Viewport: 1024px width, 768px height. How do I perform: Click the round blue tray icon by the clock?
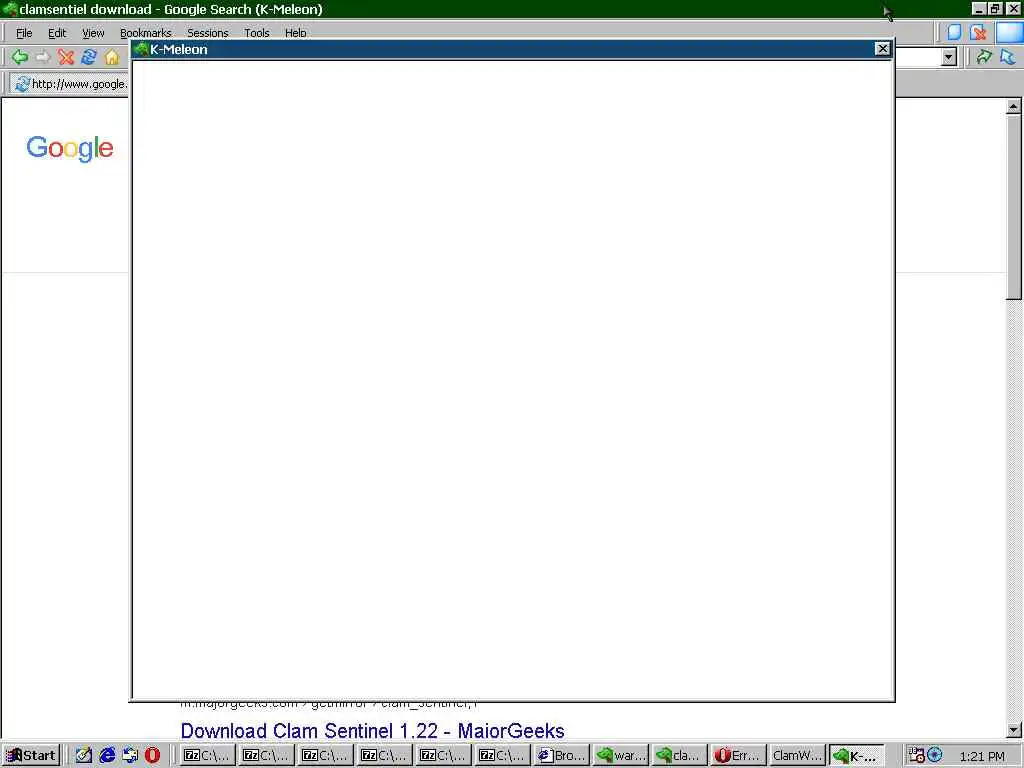pos(935,755)
